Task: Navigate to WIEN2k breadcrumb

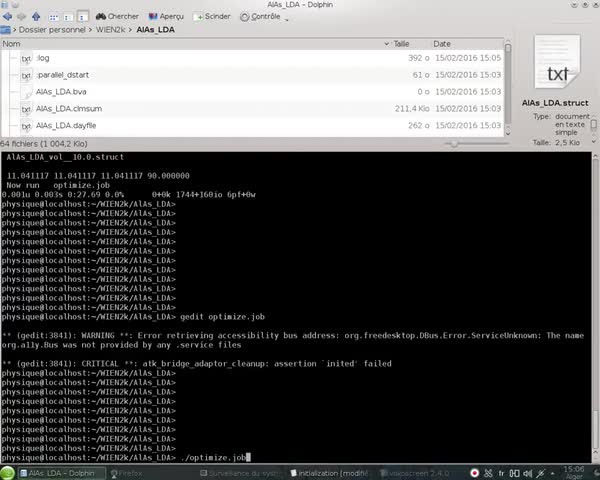Action: [110, 29]
